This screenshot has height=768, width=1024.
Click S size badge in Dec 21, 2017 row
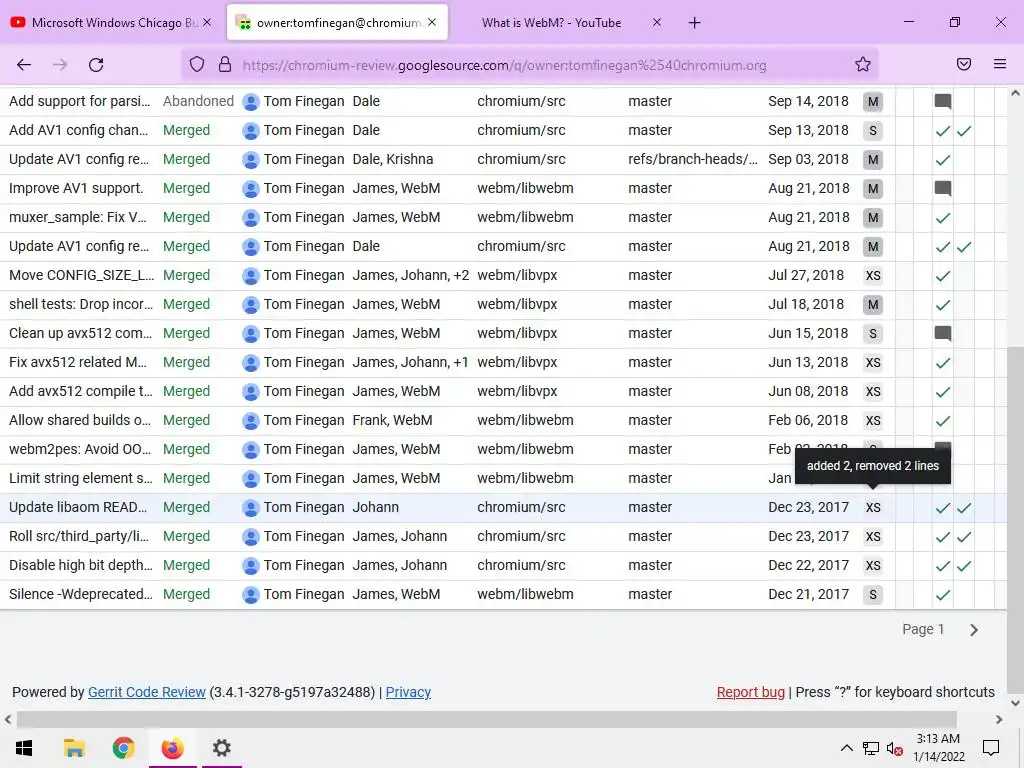tap(873, 594)
